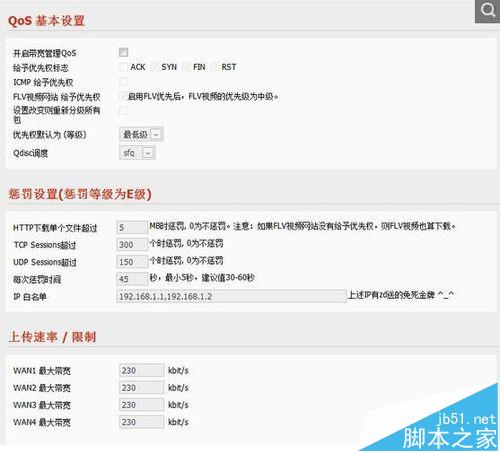Viewport: 500px width, 453px height.
Task: Click the magnifier search icon
Action: coord(487,11)
